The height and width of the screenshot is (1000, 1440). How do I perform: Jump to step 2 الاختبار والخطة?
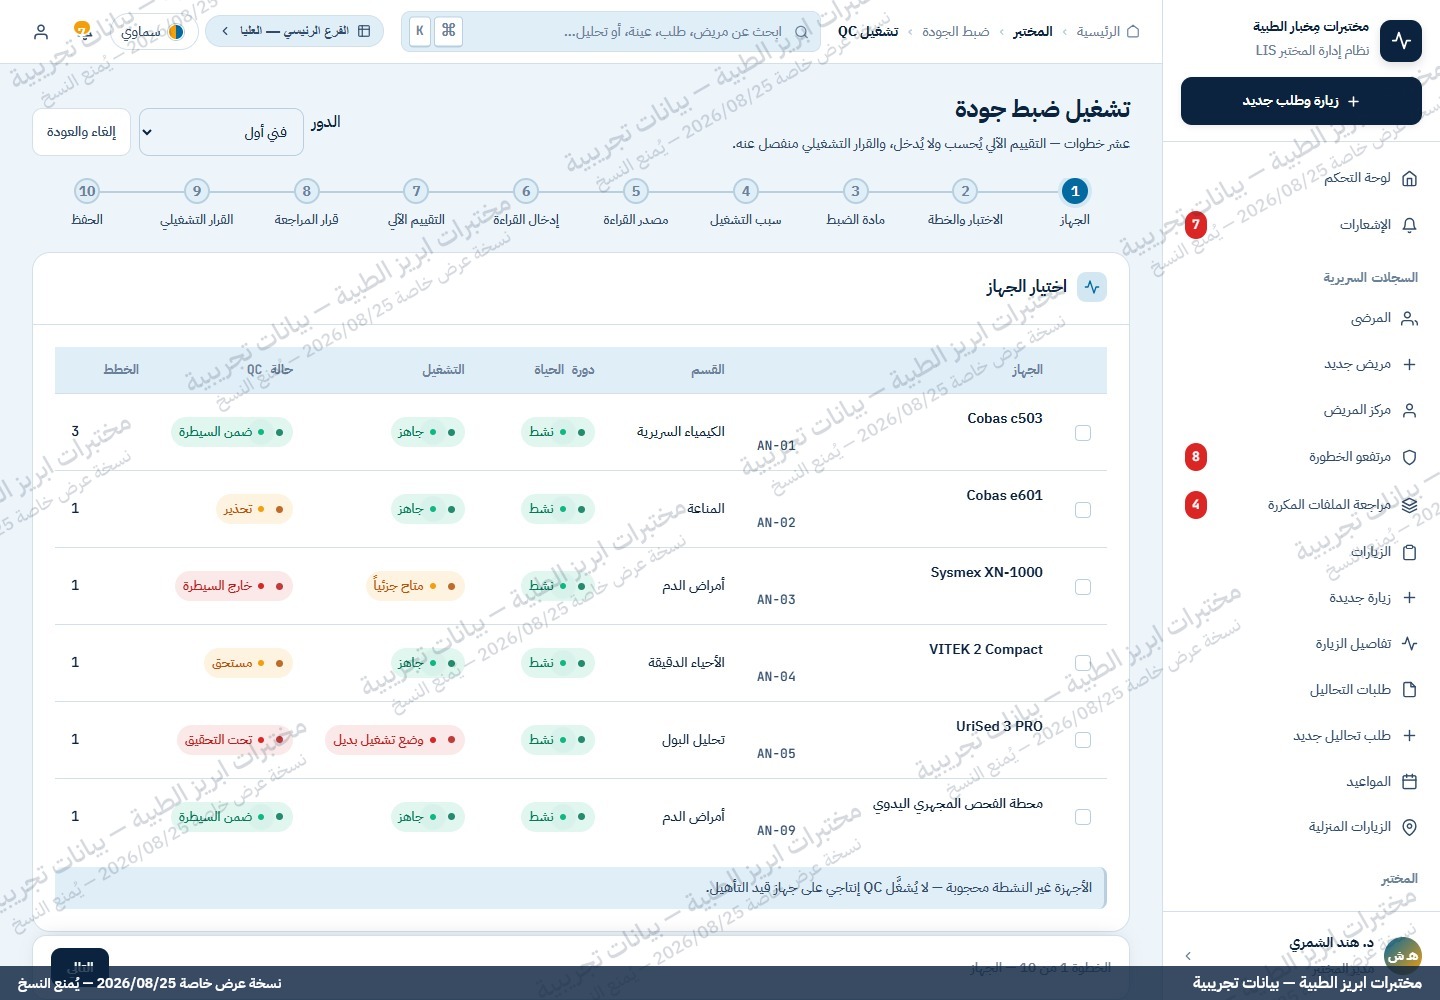(x=965, y=202)
